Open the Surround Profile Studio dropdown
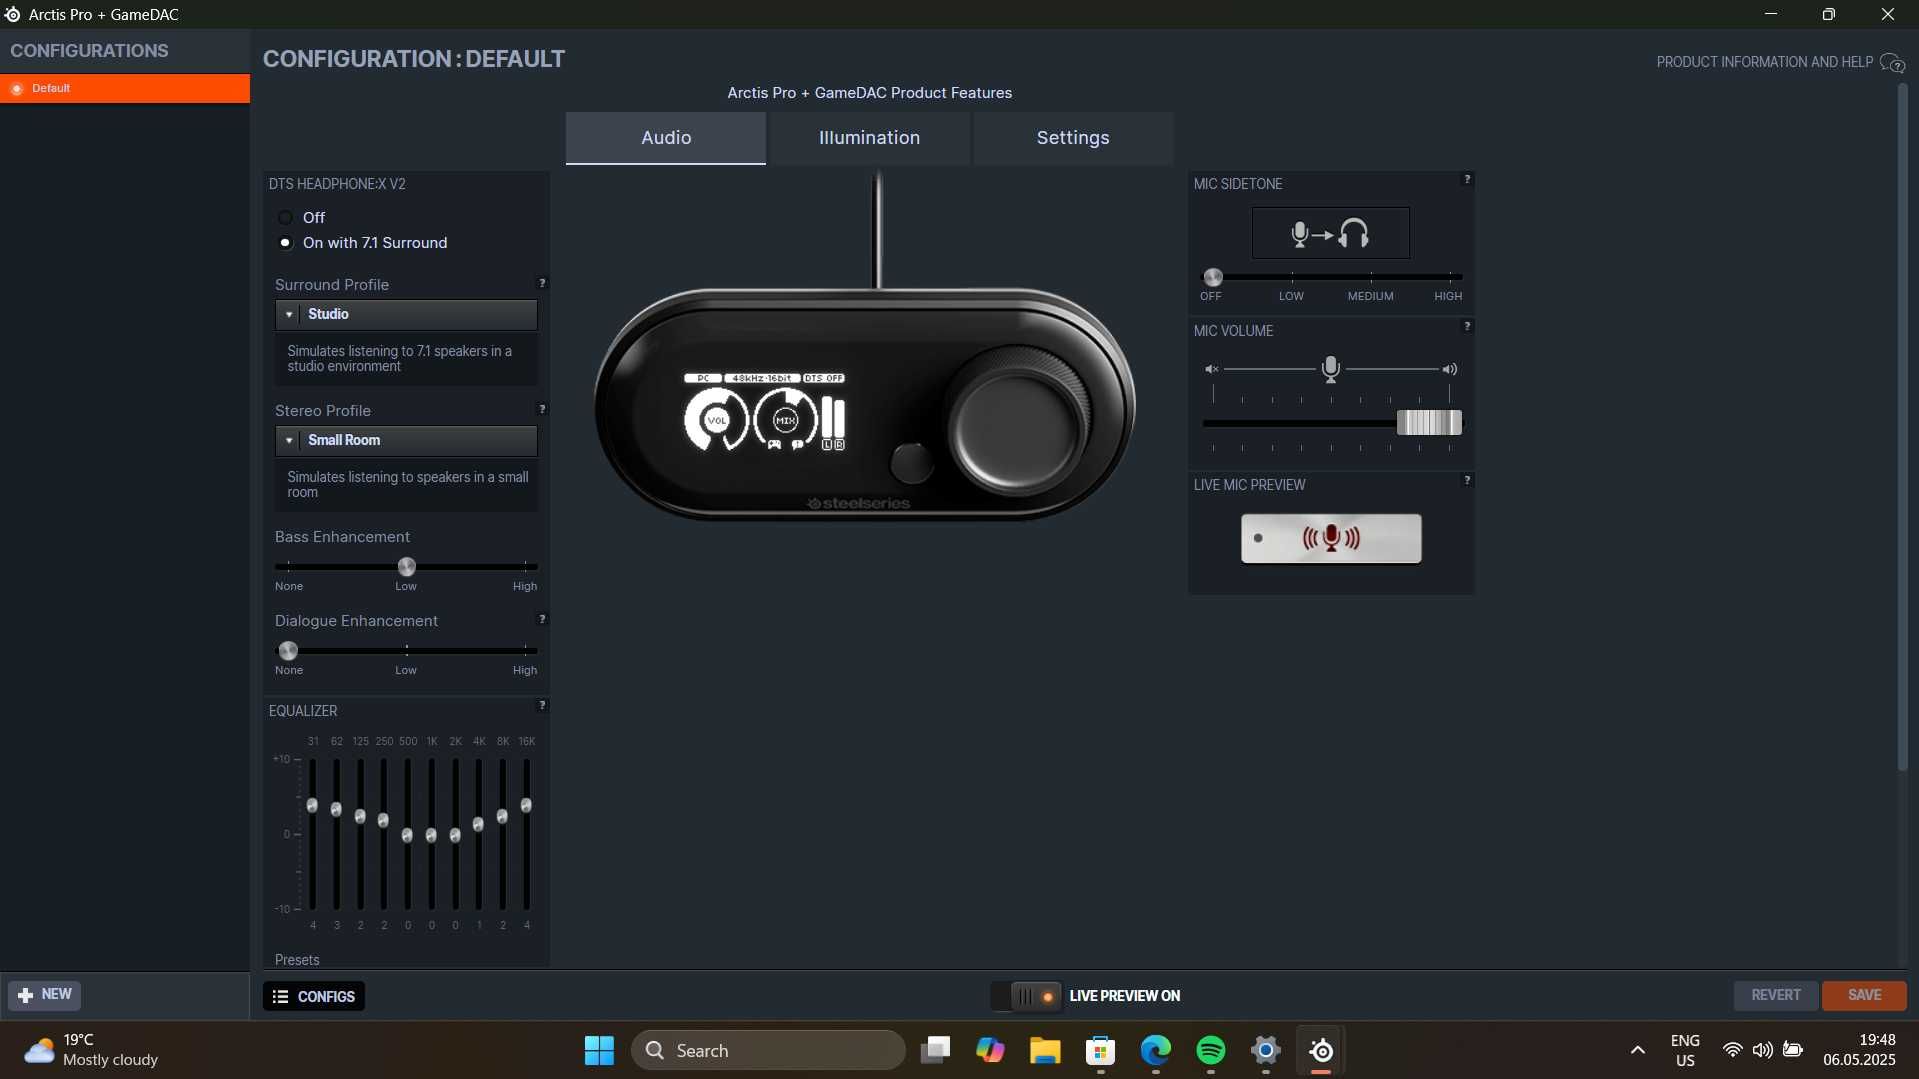The image size is (1919, 1079). pos(406,314)
